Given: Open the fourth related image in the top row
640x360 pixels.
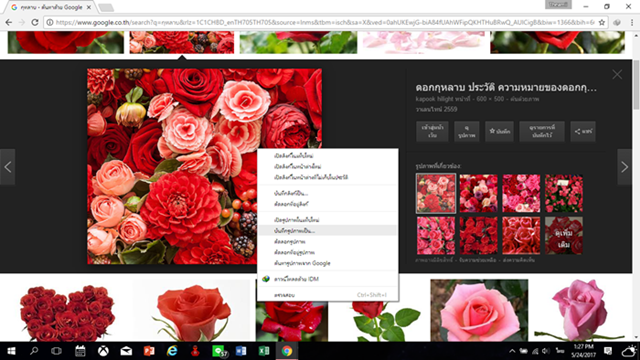Looking at the screenshot, I should coord(564,193).
